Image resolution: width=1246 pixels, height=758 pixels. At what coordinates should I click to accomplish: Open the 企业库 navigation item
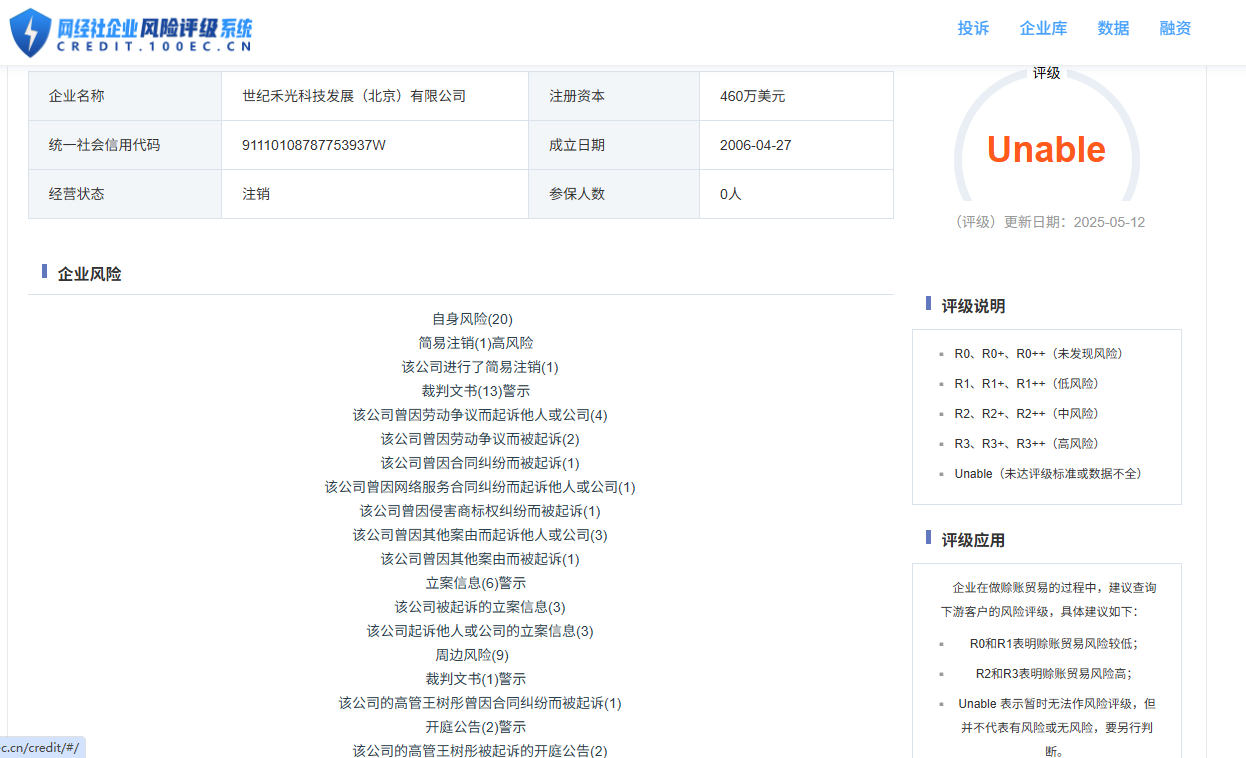tap(1043, 28)
